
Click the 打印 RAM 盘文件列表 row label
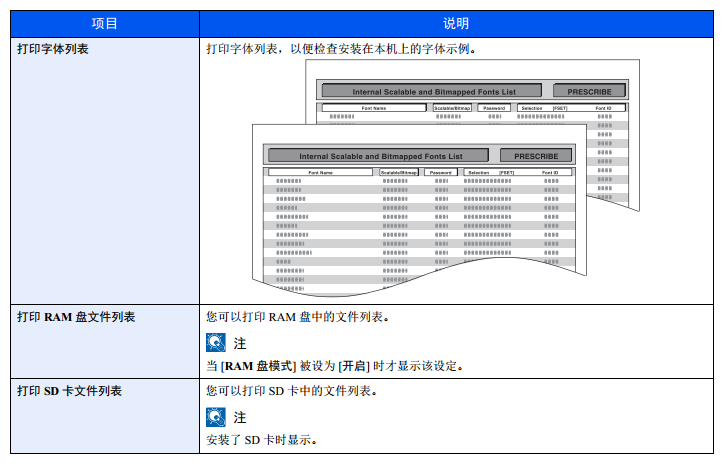tap(76, 317)
